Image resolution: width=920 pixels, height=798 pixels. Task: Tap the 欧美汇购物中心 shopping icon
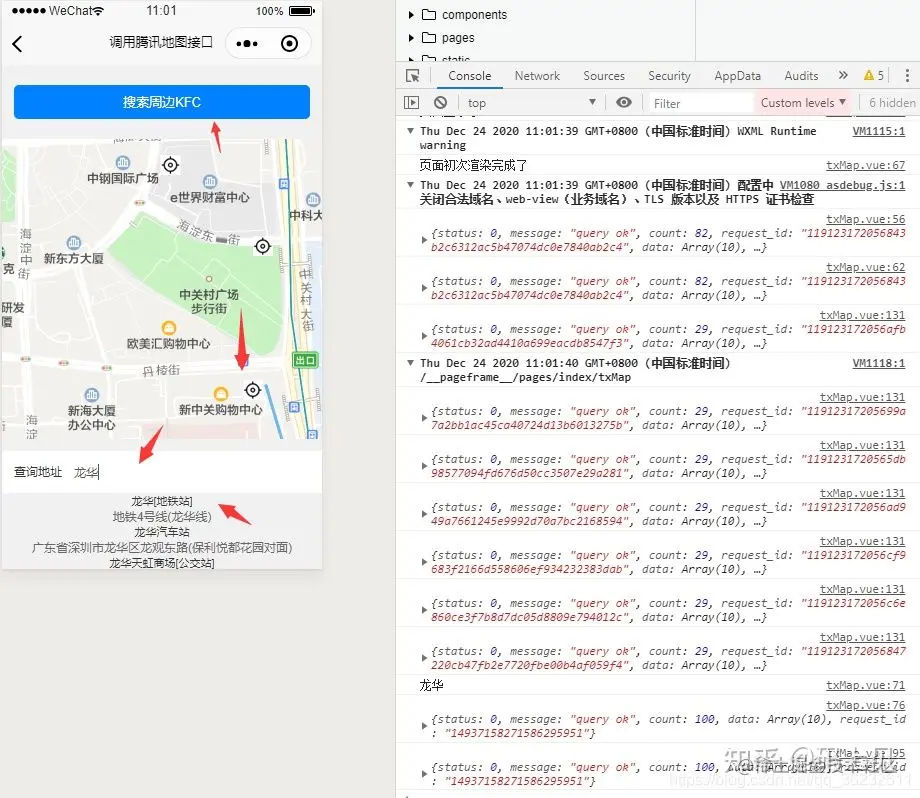pyautogui.click(x=168, y=327)
